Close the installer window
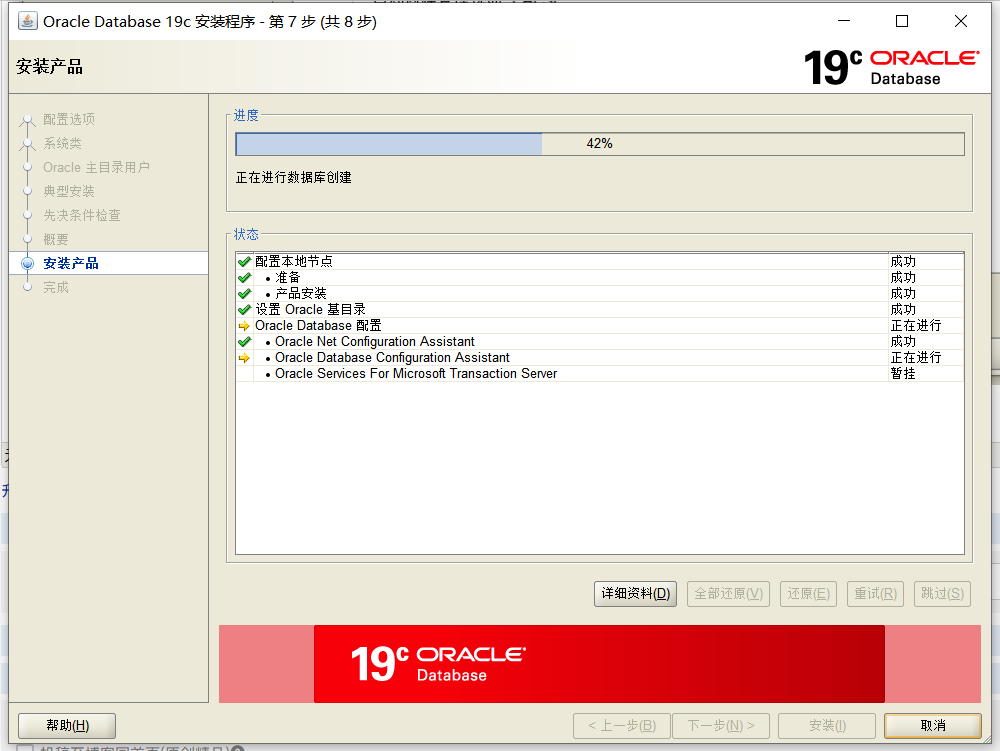 pos(960,21)
